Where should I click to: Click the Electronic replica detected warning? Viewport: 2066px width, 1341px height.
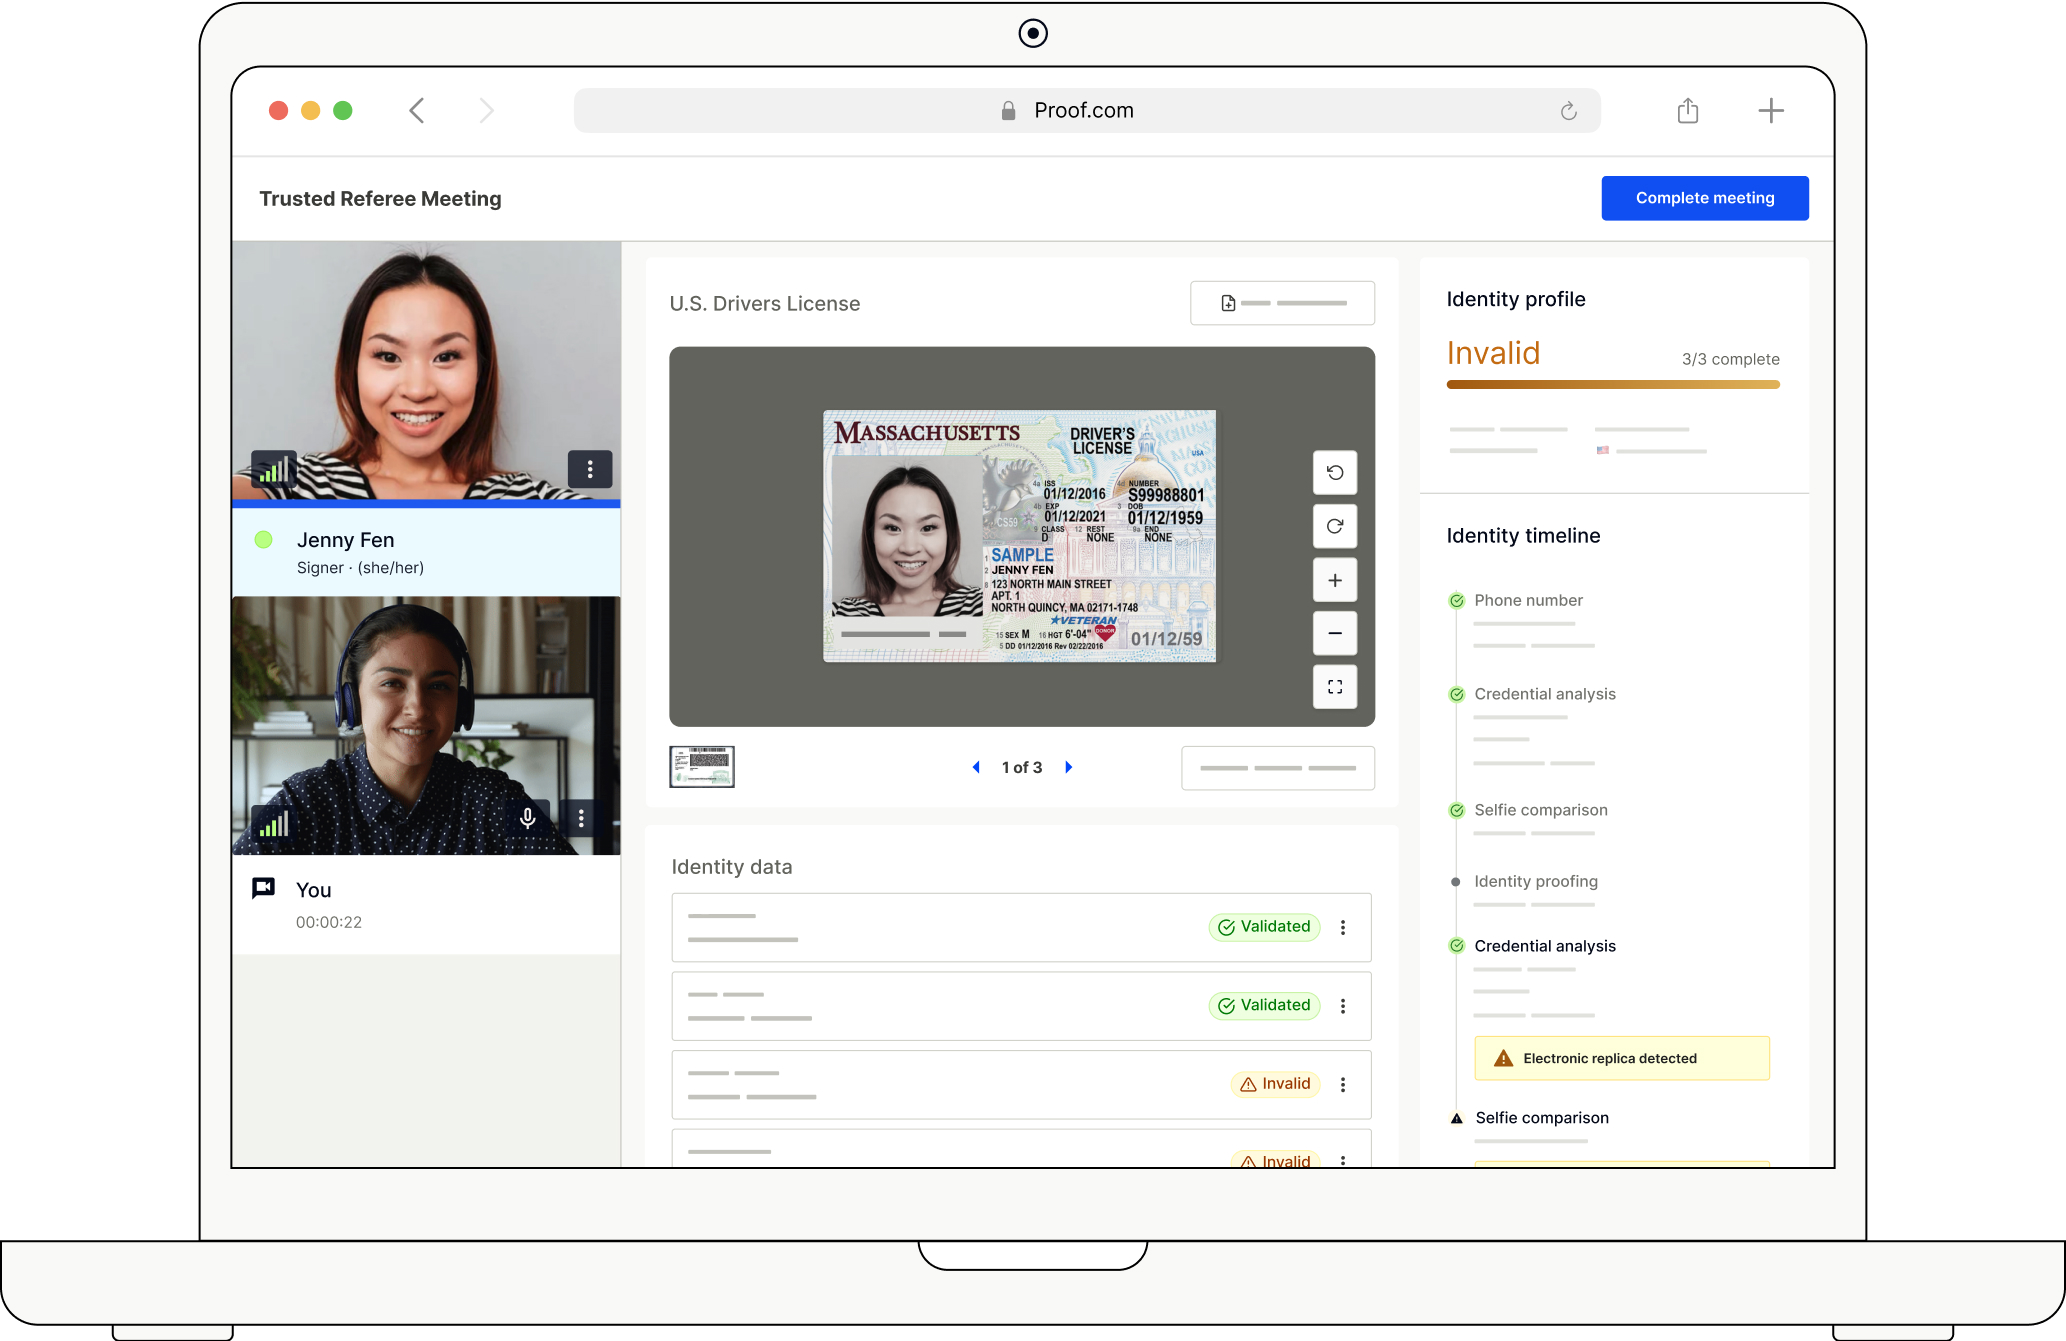(x=1621, y=1058)
